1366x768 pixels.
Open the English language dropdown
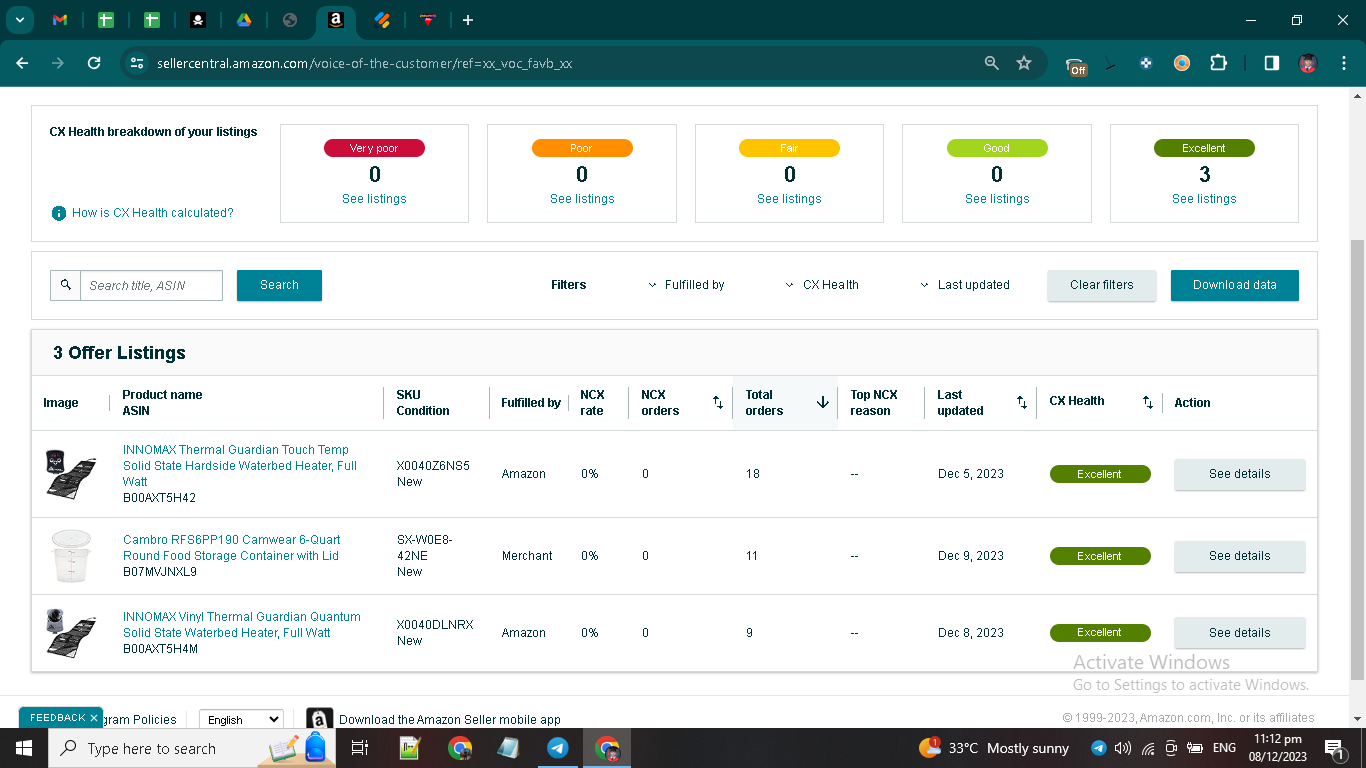coord(241,720)
